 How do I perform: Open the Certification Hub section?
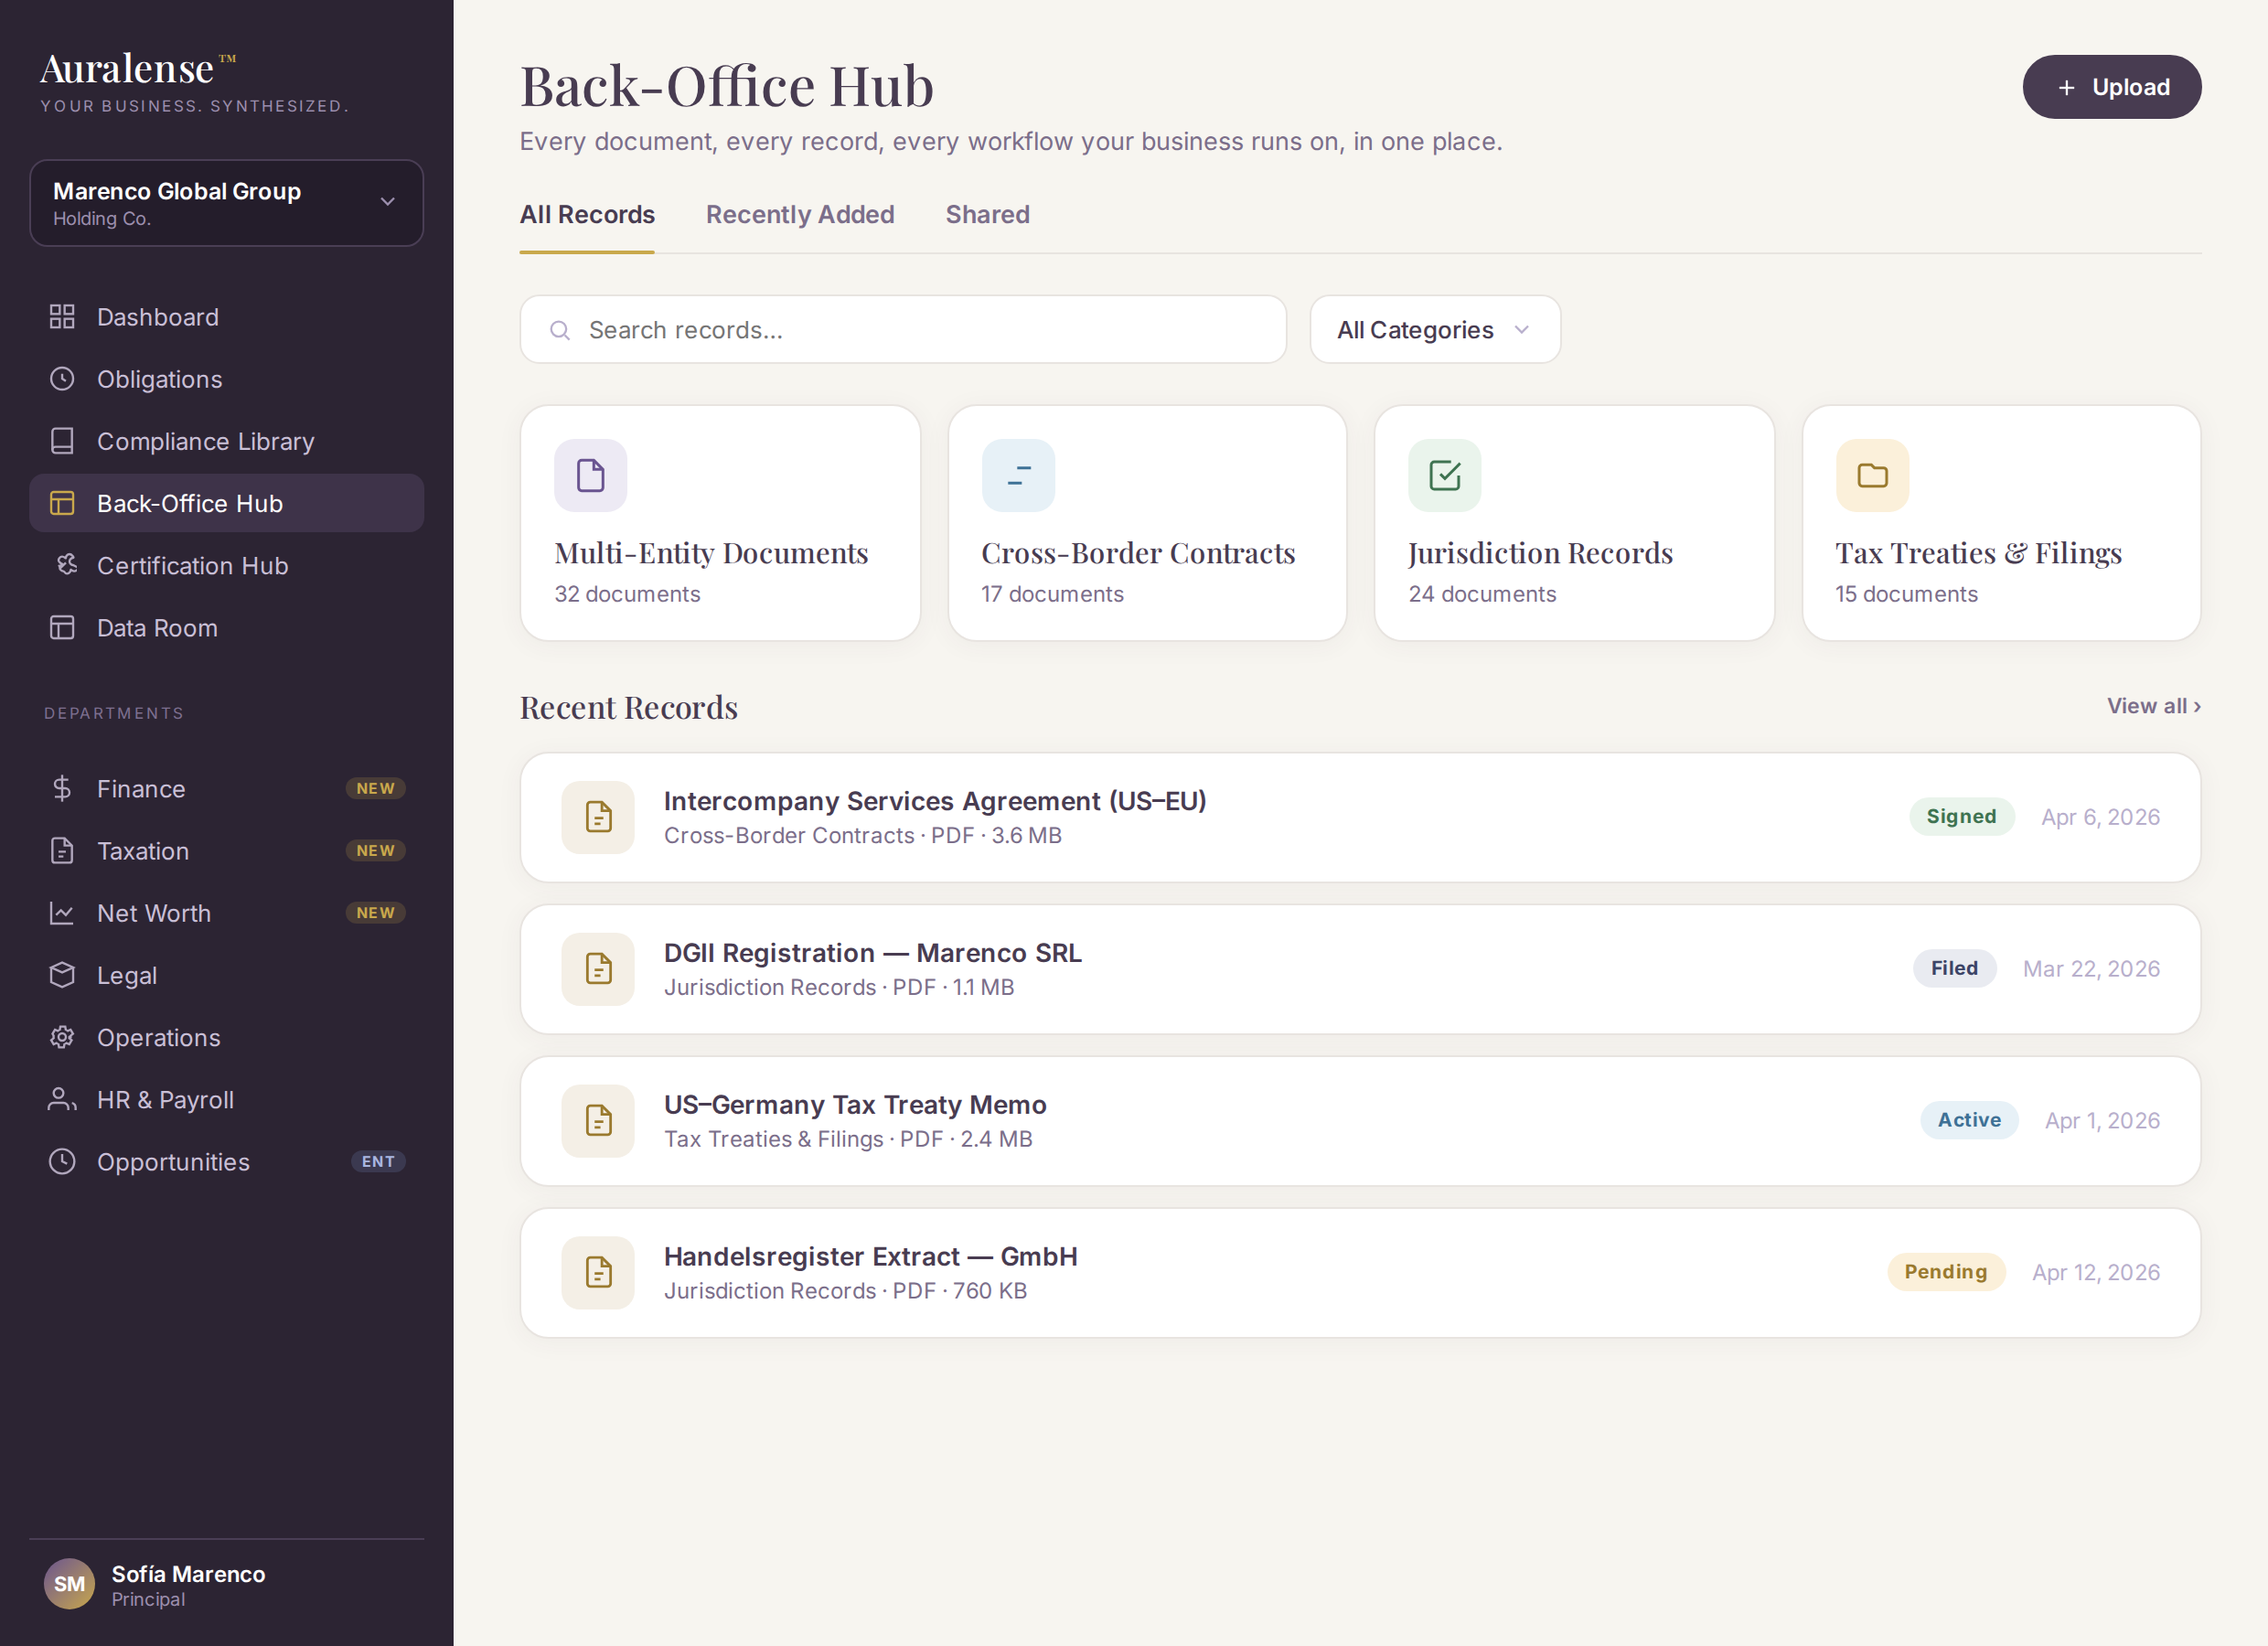point(227,565)
